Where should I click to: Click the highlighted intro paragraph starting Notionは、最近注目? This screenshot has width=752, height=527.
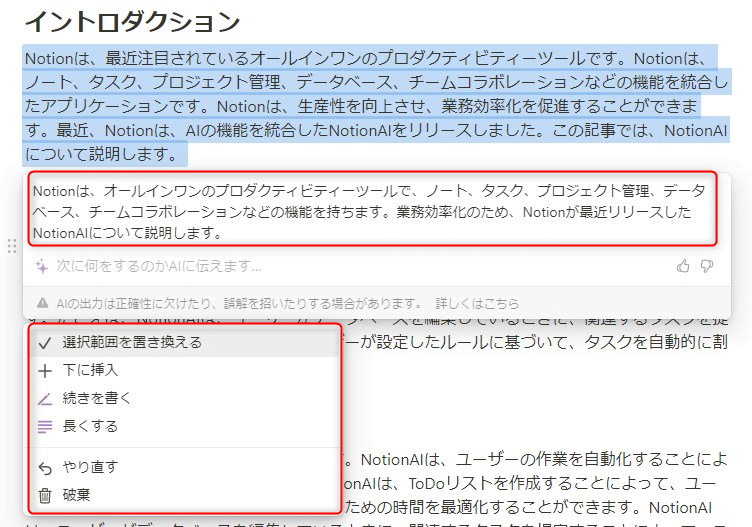click(x=377, y=106)
